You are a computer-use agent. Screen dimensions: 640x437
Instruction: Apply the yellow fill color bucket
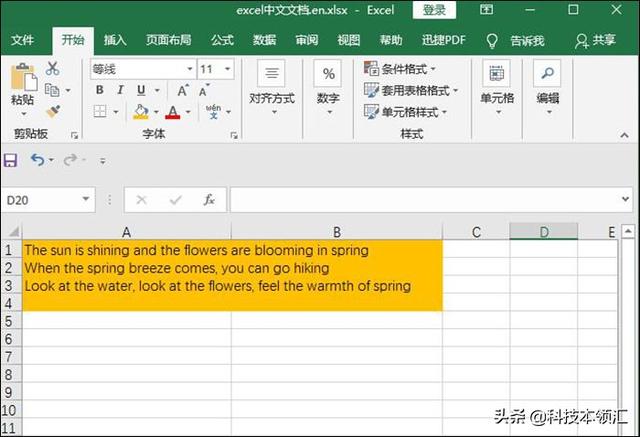pos(141,111)
